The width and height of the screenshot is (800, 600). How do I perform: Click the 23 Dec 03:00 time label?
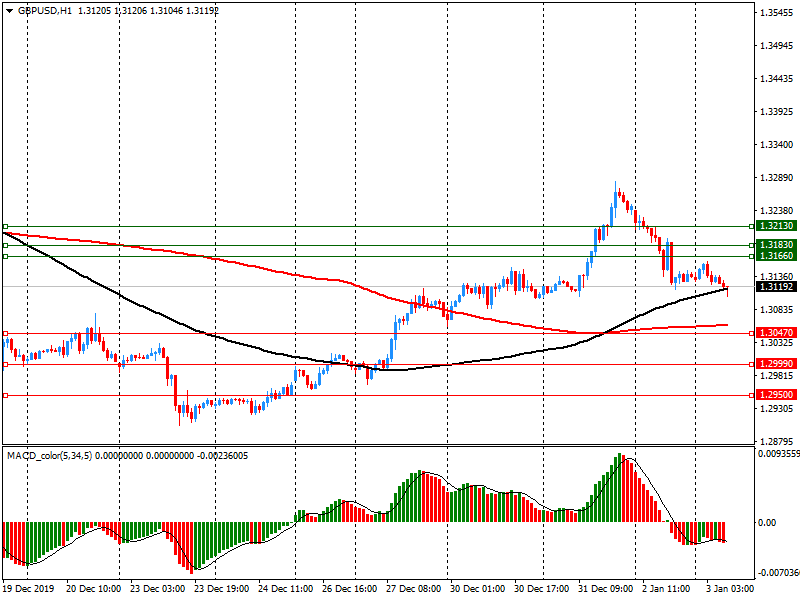coord(157,589)
